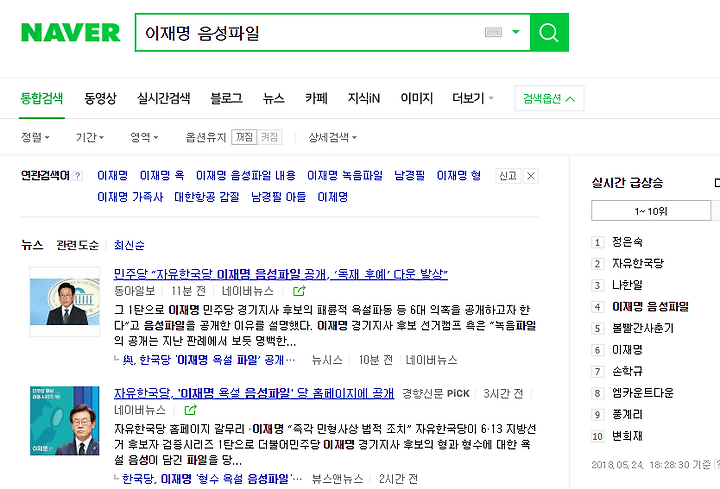Viewport: 720px width, 489px height.
Task: Open headline 자유한국당 이재명 욕설 음성파일 당 홈페이지에 공개
Action: (x=254, y=393)
